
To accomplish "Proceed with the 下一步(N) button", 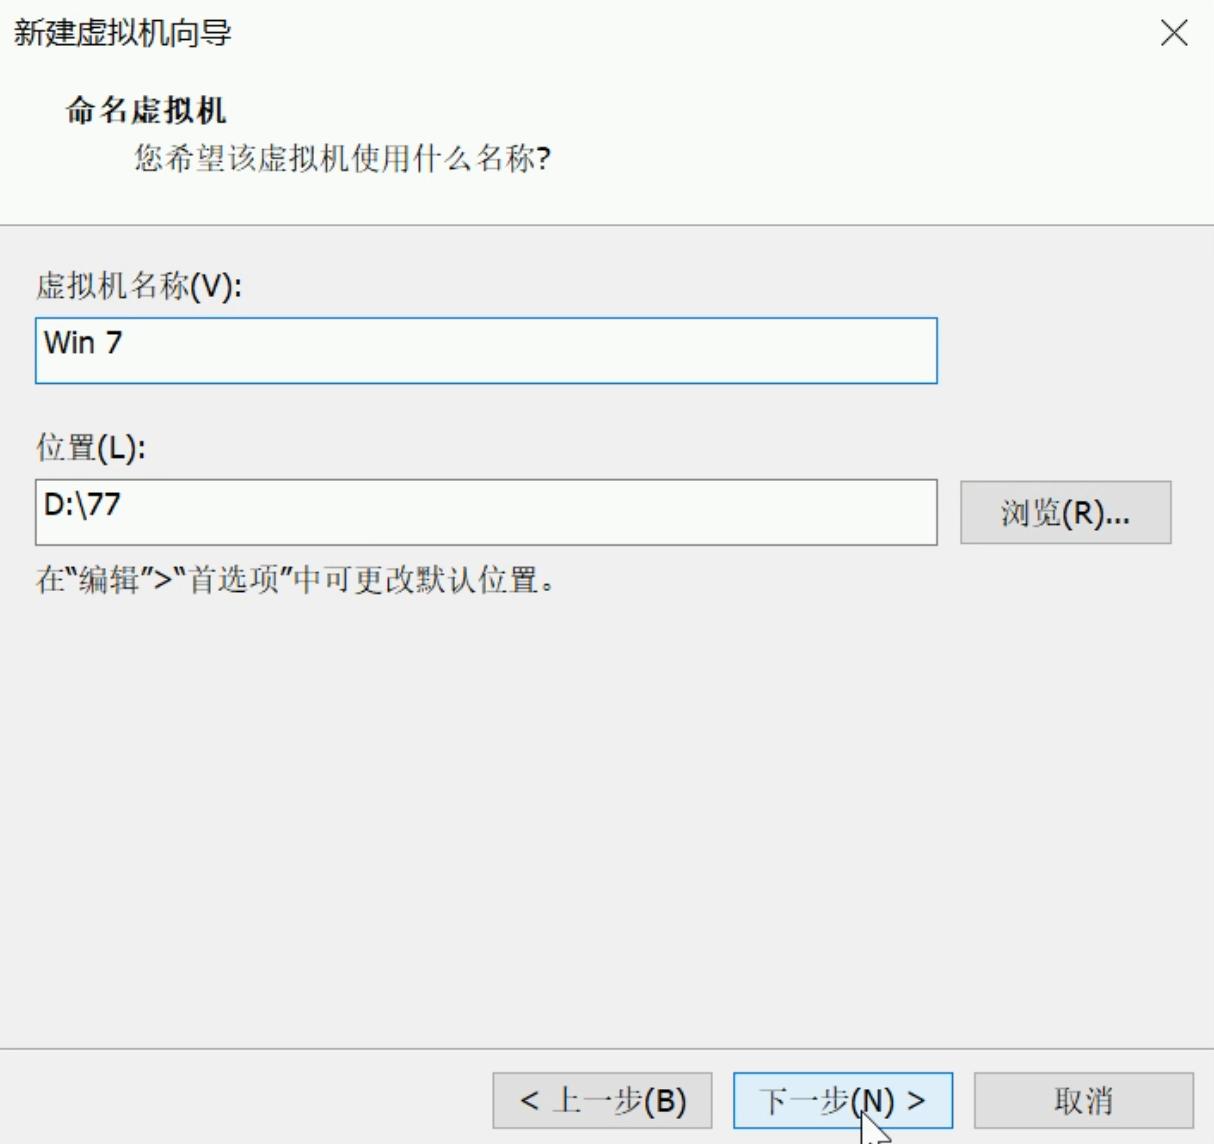I will tap(842, 1101).
